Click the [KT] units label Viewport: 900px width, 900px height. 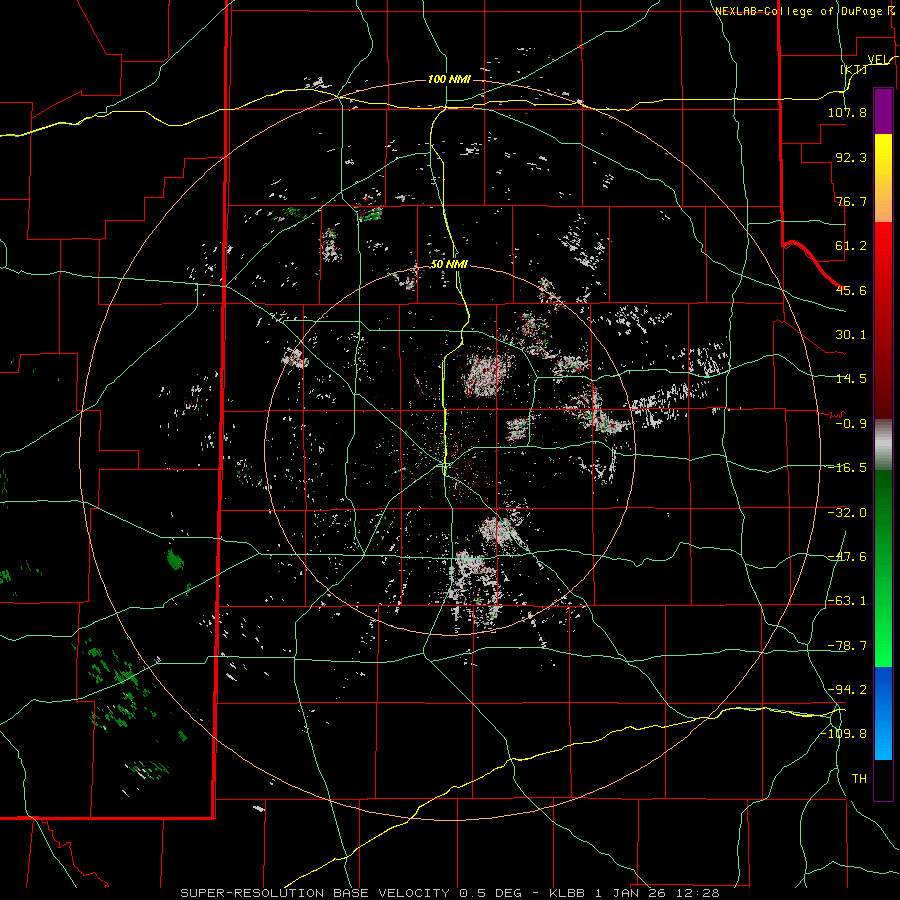click(x=854, y=69)
